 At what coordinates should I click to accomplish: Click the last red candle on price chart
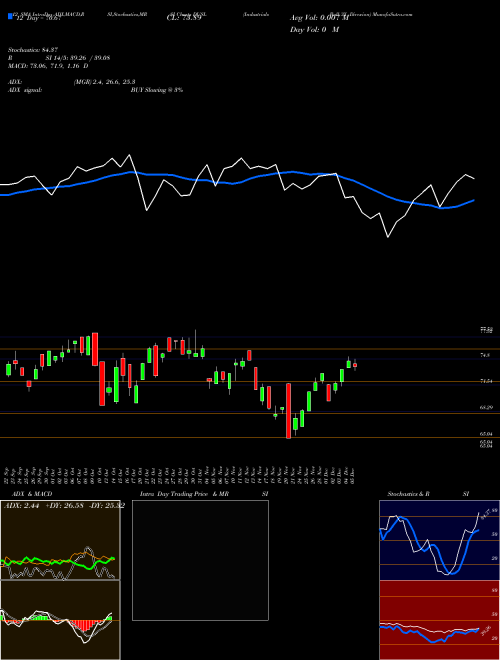tap(355, 365)
